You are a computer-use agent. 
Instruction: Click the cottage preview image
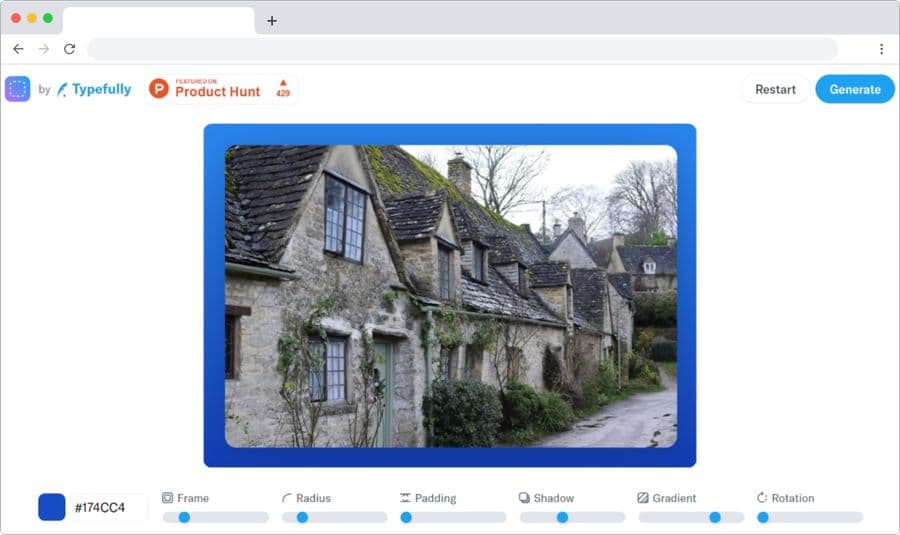click(x=451, y=296)
